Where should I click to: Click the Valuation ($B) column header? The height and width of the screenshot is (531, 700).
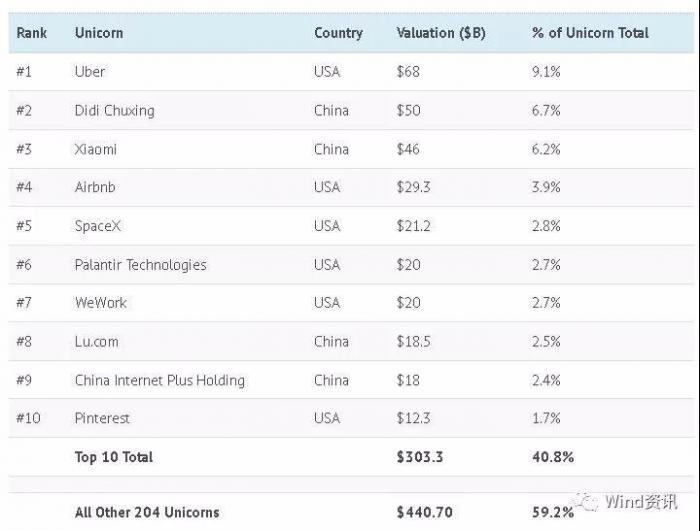tap(440, 33)
